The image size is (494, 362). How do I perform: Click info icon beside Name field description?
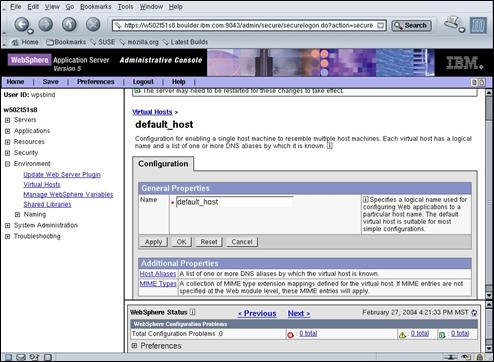click(366, 200)
